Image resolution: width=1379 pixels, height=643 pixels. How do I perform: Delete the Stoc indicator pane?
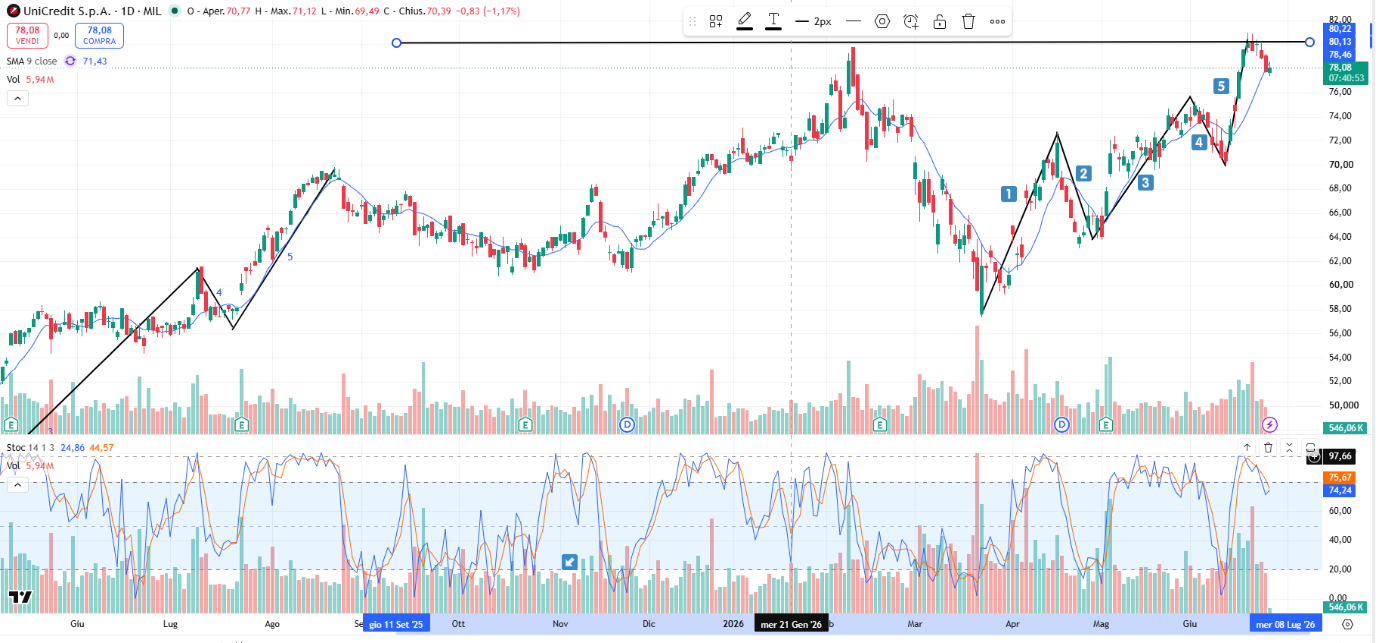coord(1268,448)
